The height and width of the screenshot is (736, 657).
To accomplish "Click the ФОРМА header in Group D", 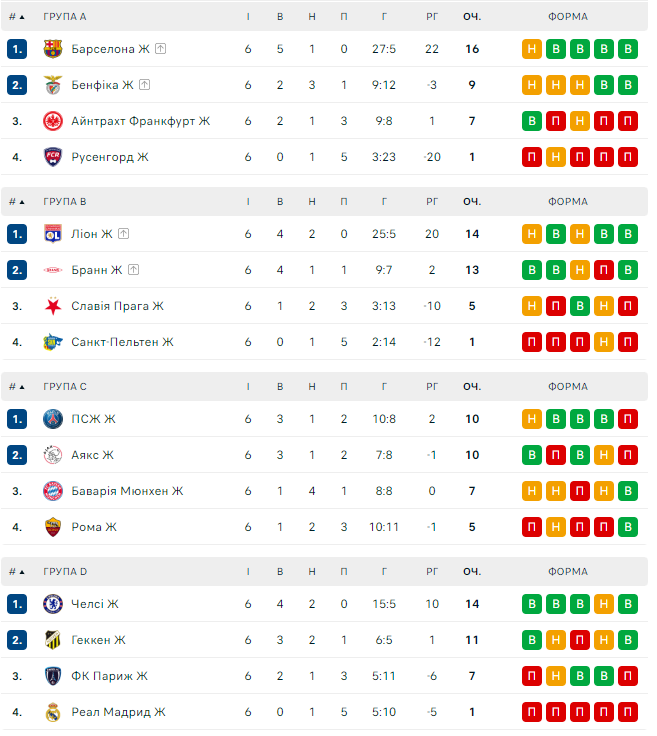I will pyautogui.click(x=568, y=572).
